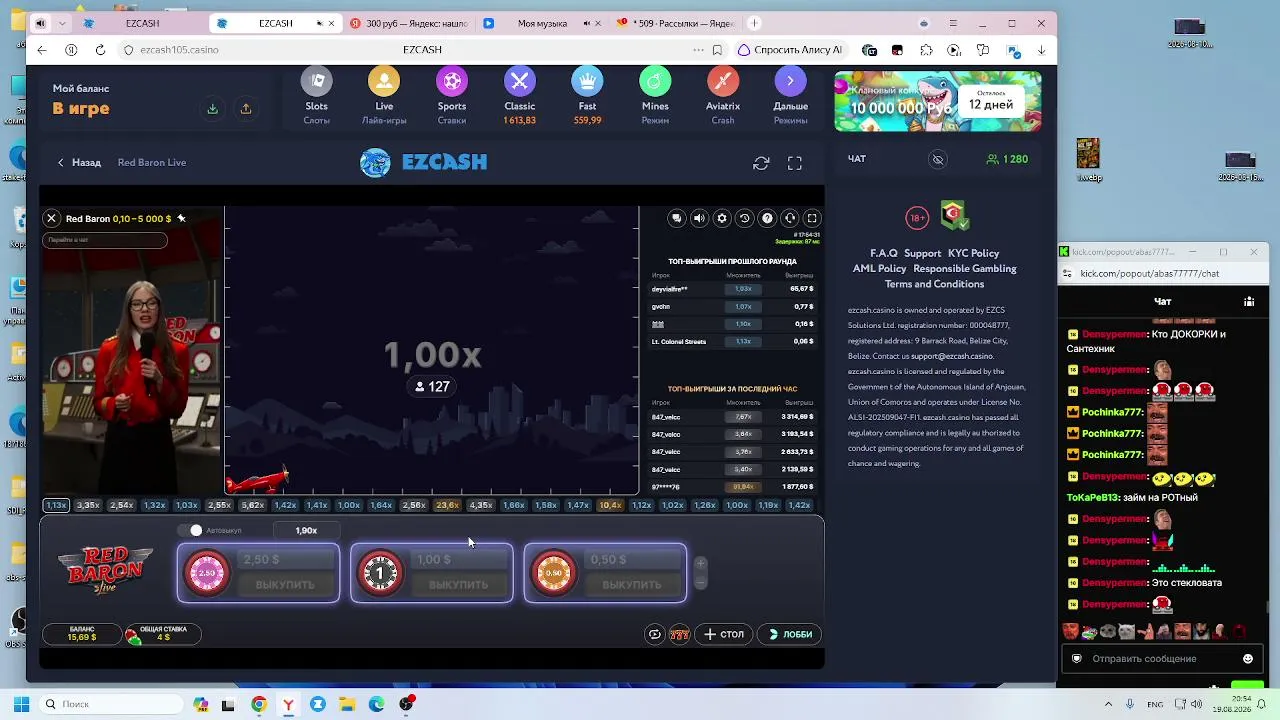Click the in-game chat input field
The height and width of the screenshot is (720, 1280).
[x=105, y=240]
